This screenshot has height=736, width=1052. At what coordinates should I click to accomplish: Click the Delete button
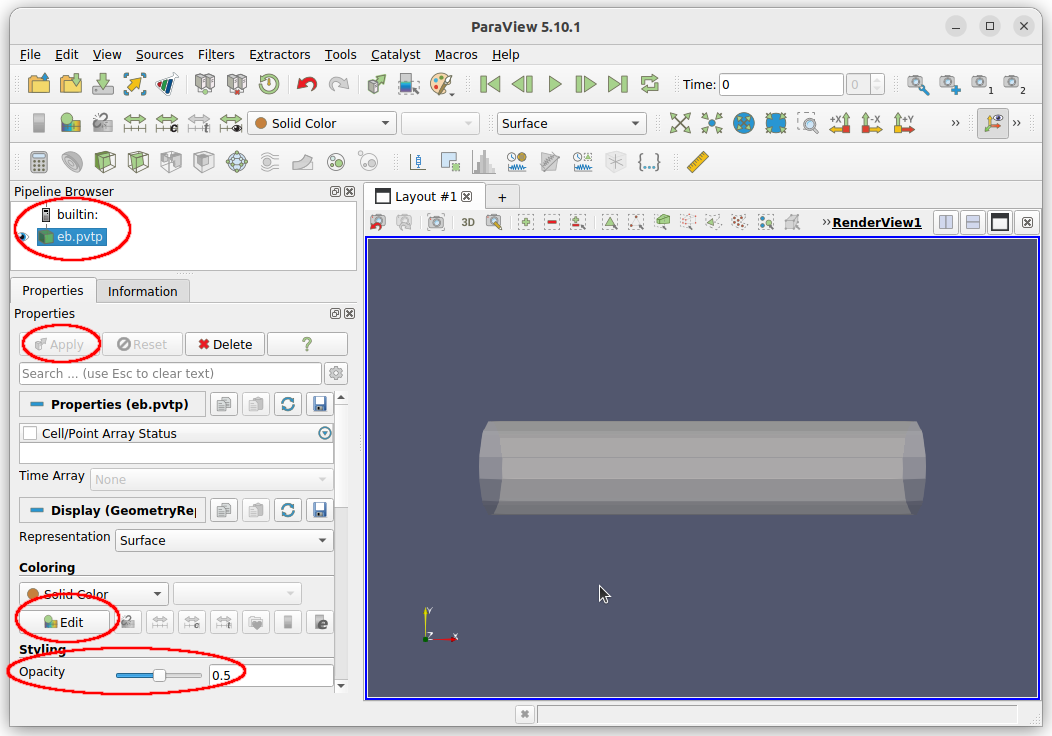pyautogui.click(x=224, y=344)
